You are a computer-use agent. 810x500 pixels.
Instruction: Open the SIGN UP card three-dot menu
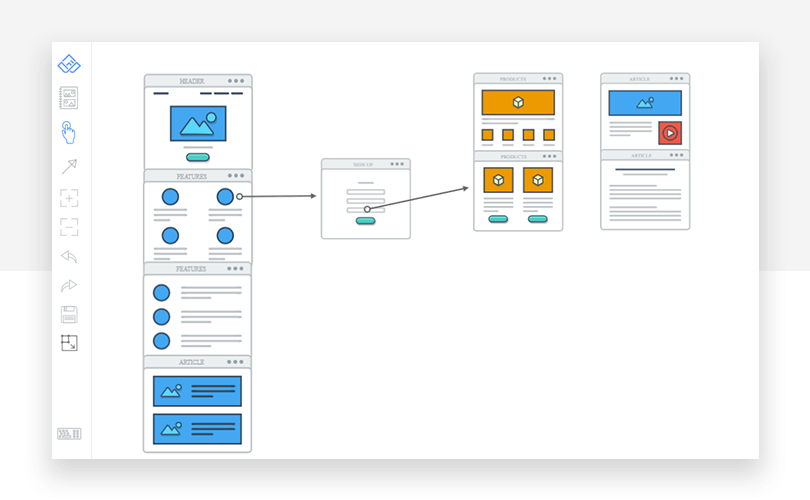tap(397, 164)
